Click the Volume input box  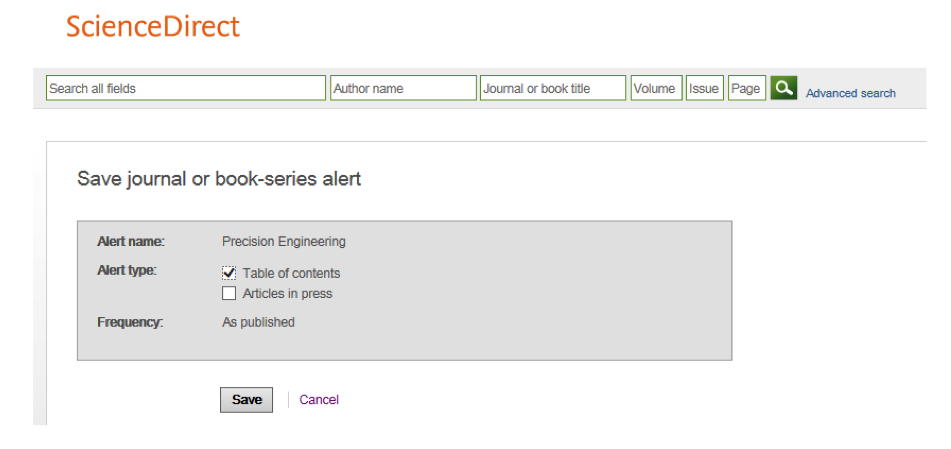pyautogui.click(x=656, y=88)
